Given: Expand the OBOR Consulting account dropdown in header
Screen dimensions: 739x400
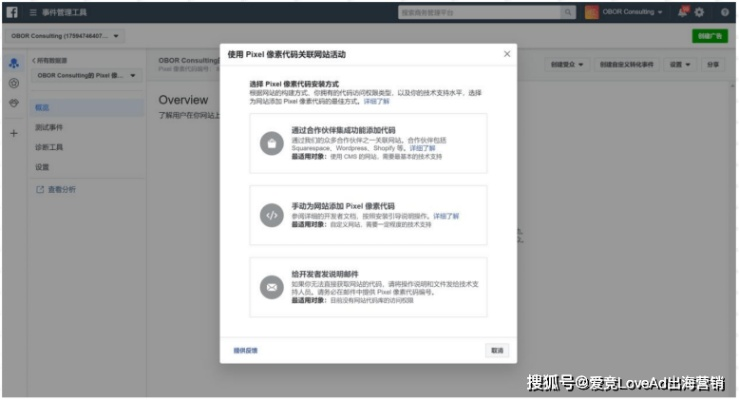Looking at the screenshot, I should 632,12.
